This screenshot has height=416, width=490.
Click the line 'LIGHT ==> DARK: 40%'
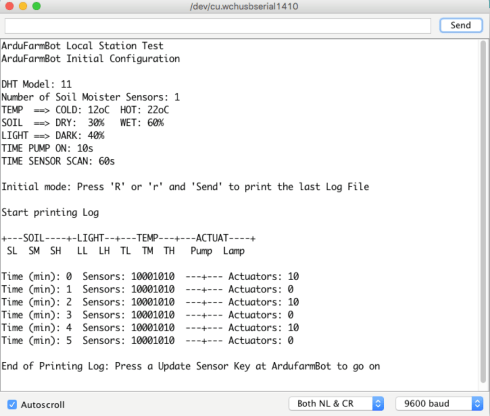coord(53,135)
